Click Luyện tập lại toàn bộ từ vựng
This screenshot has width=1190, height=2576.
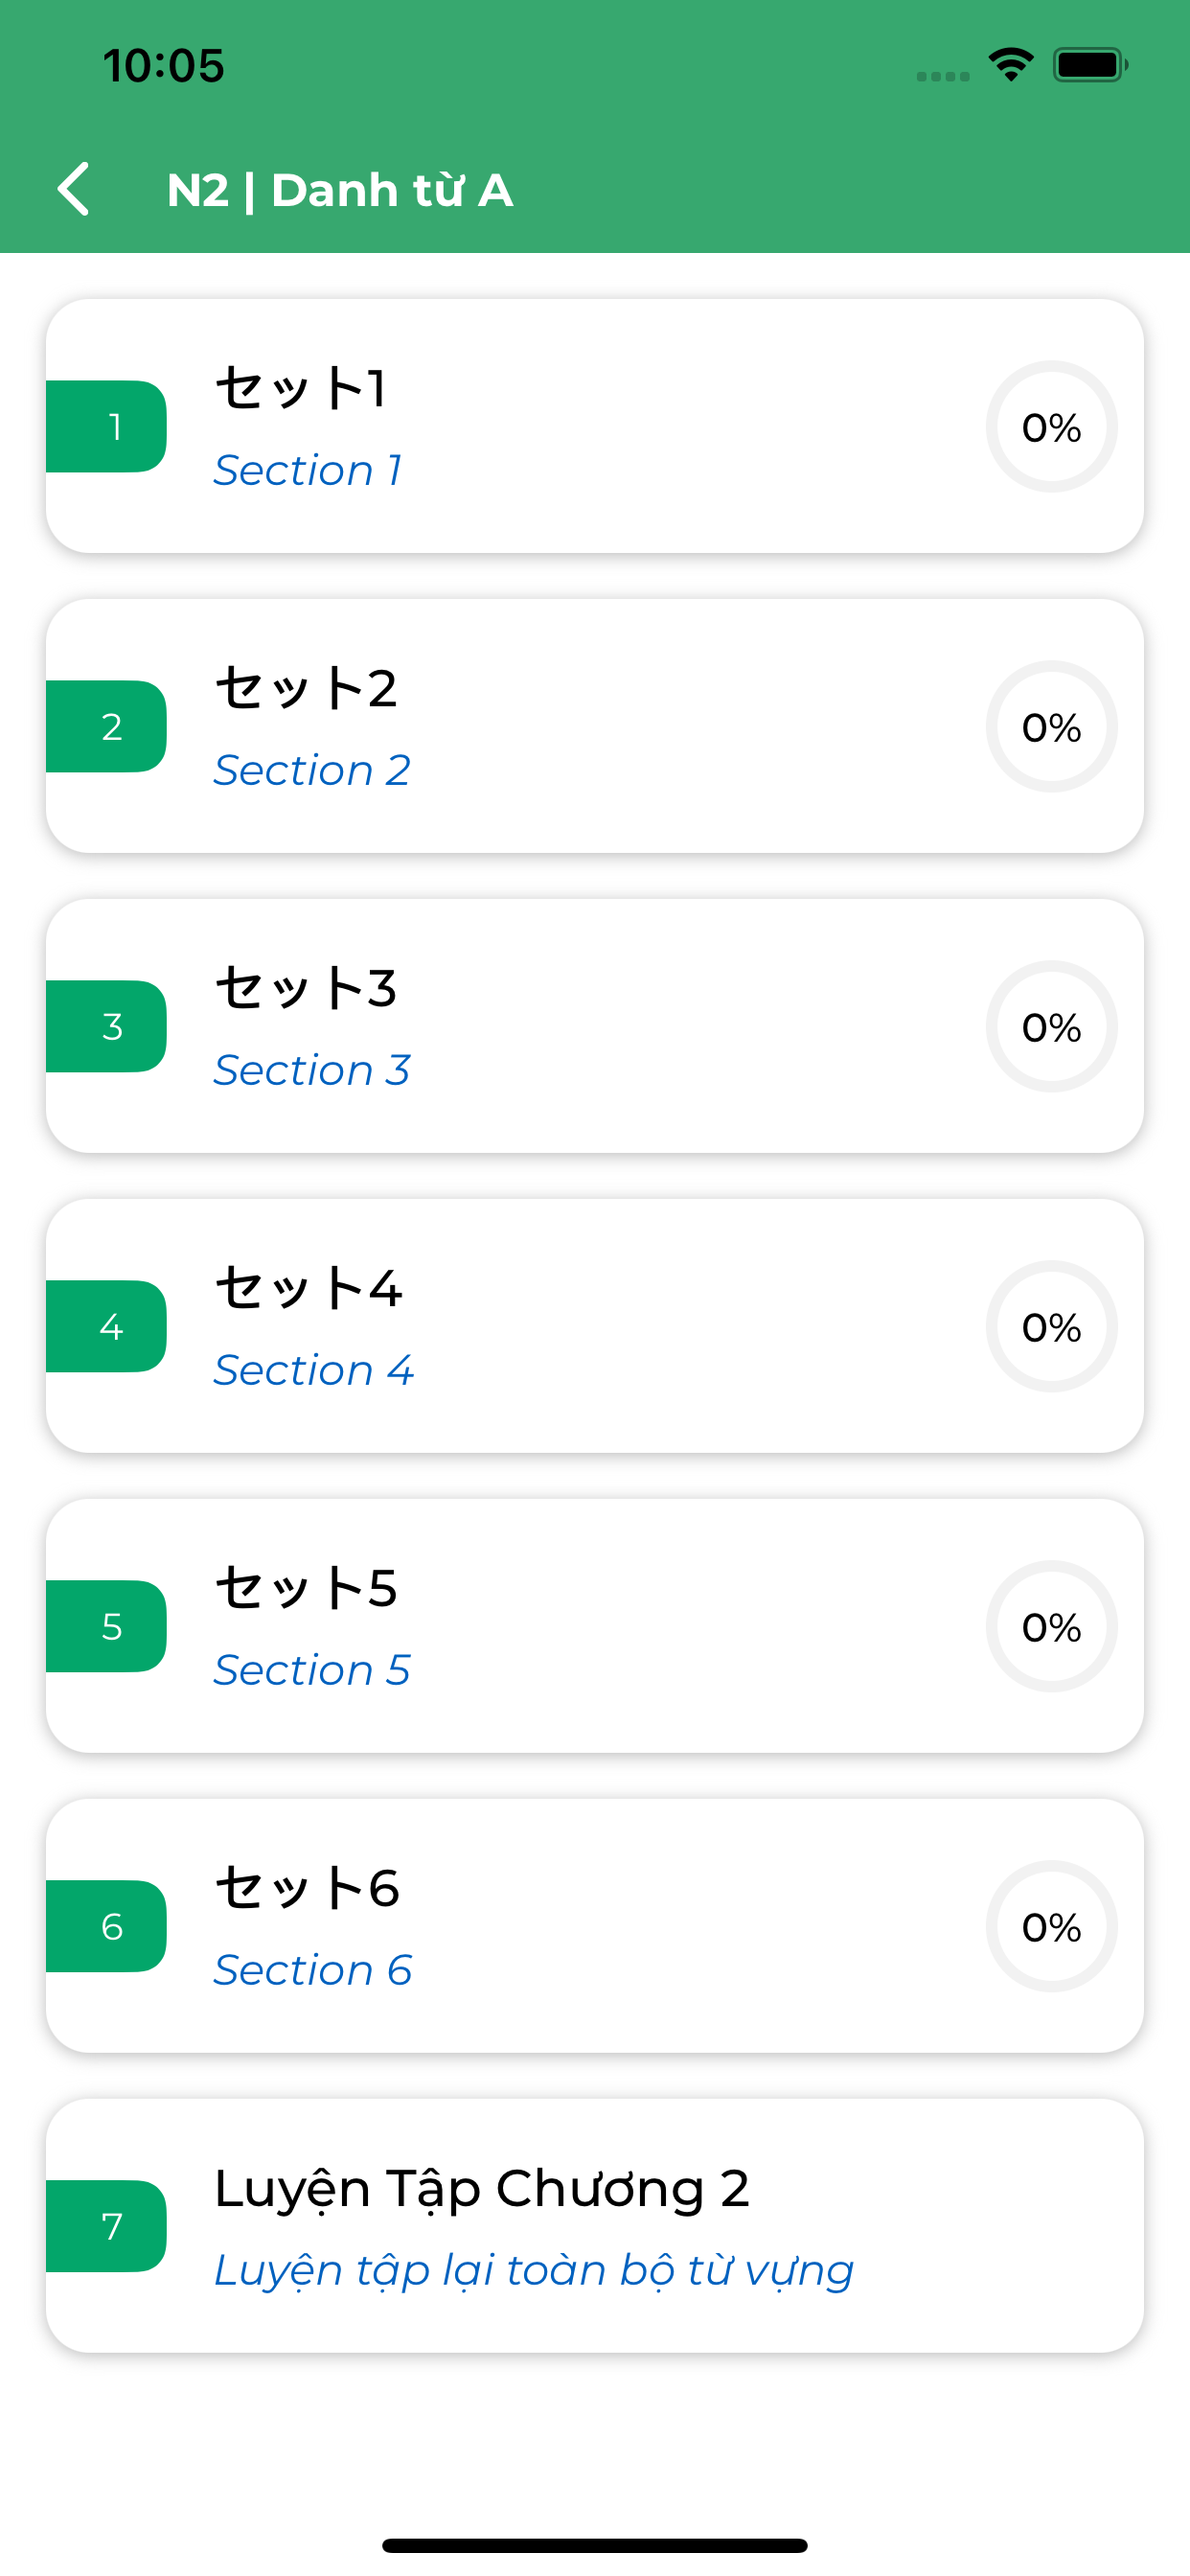click(x=534, y=2270)
